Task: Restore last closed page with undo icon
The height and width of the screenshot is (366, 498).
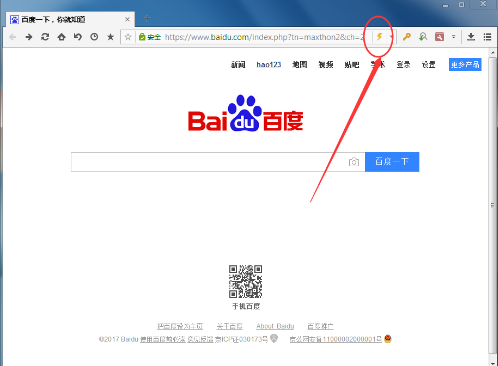Action: (x=78, y=37)
